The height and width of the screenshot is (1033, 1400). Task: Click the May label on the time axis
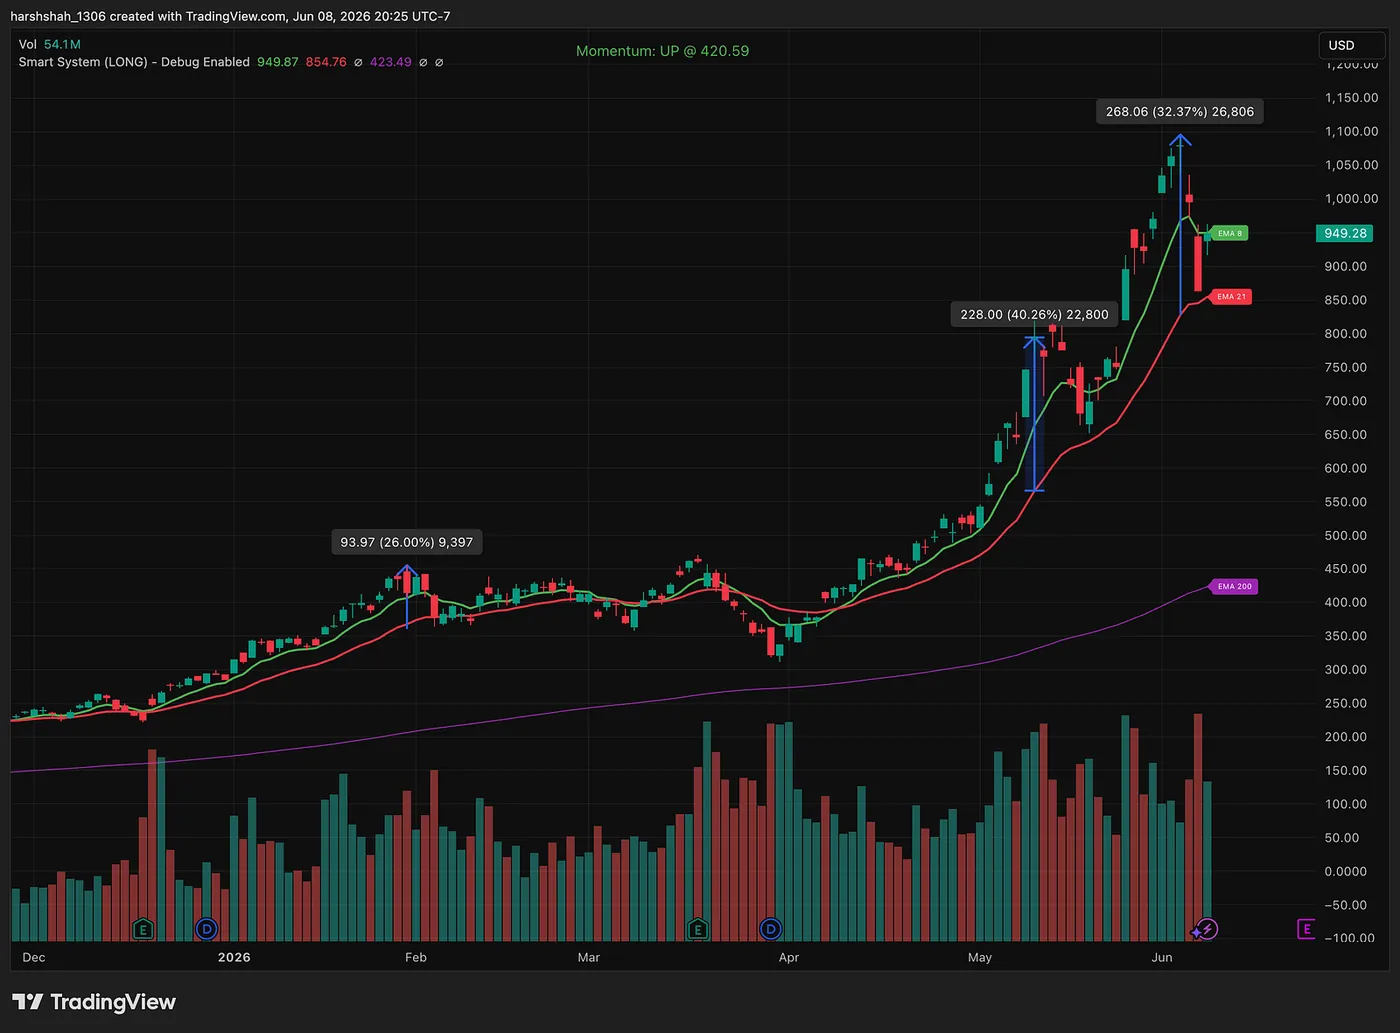click(980, 957)
